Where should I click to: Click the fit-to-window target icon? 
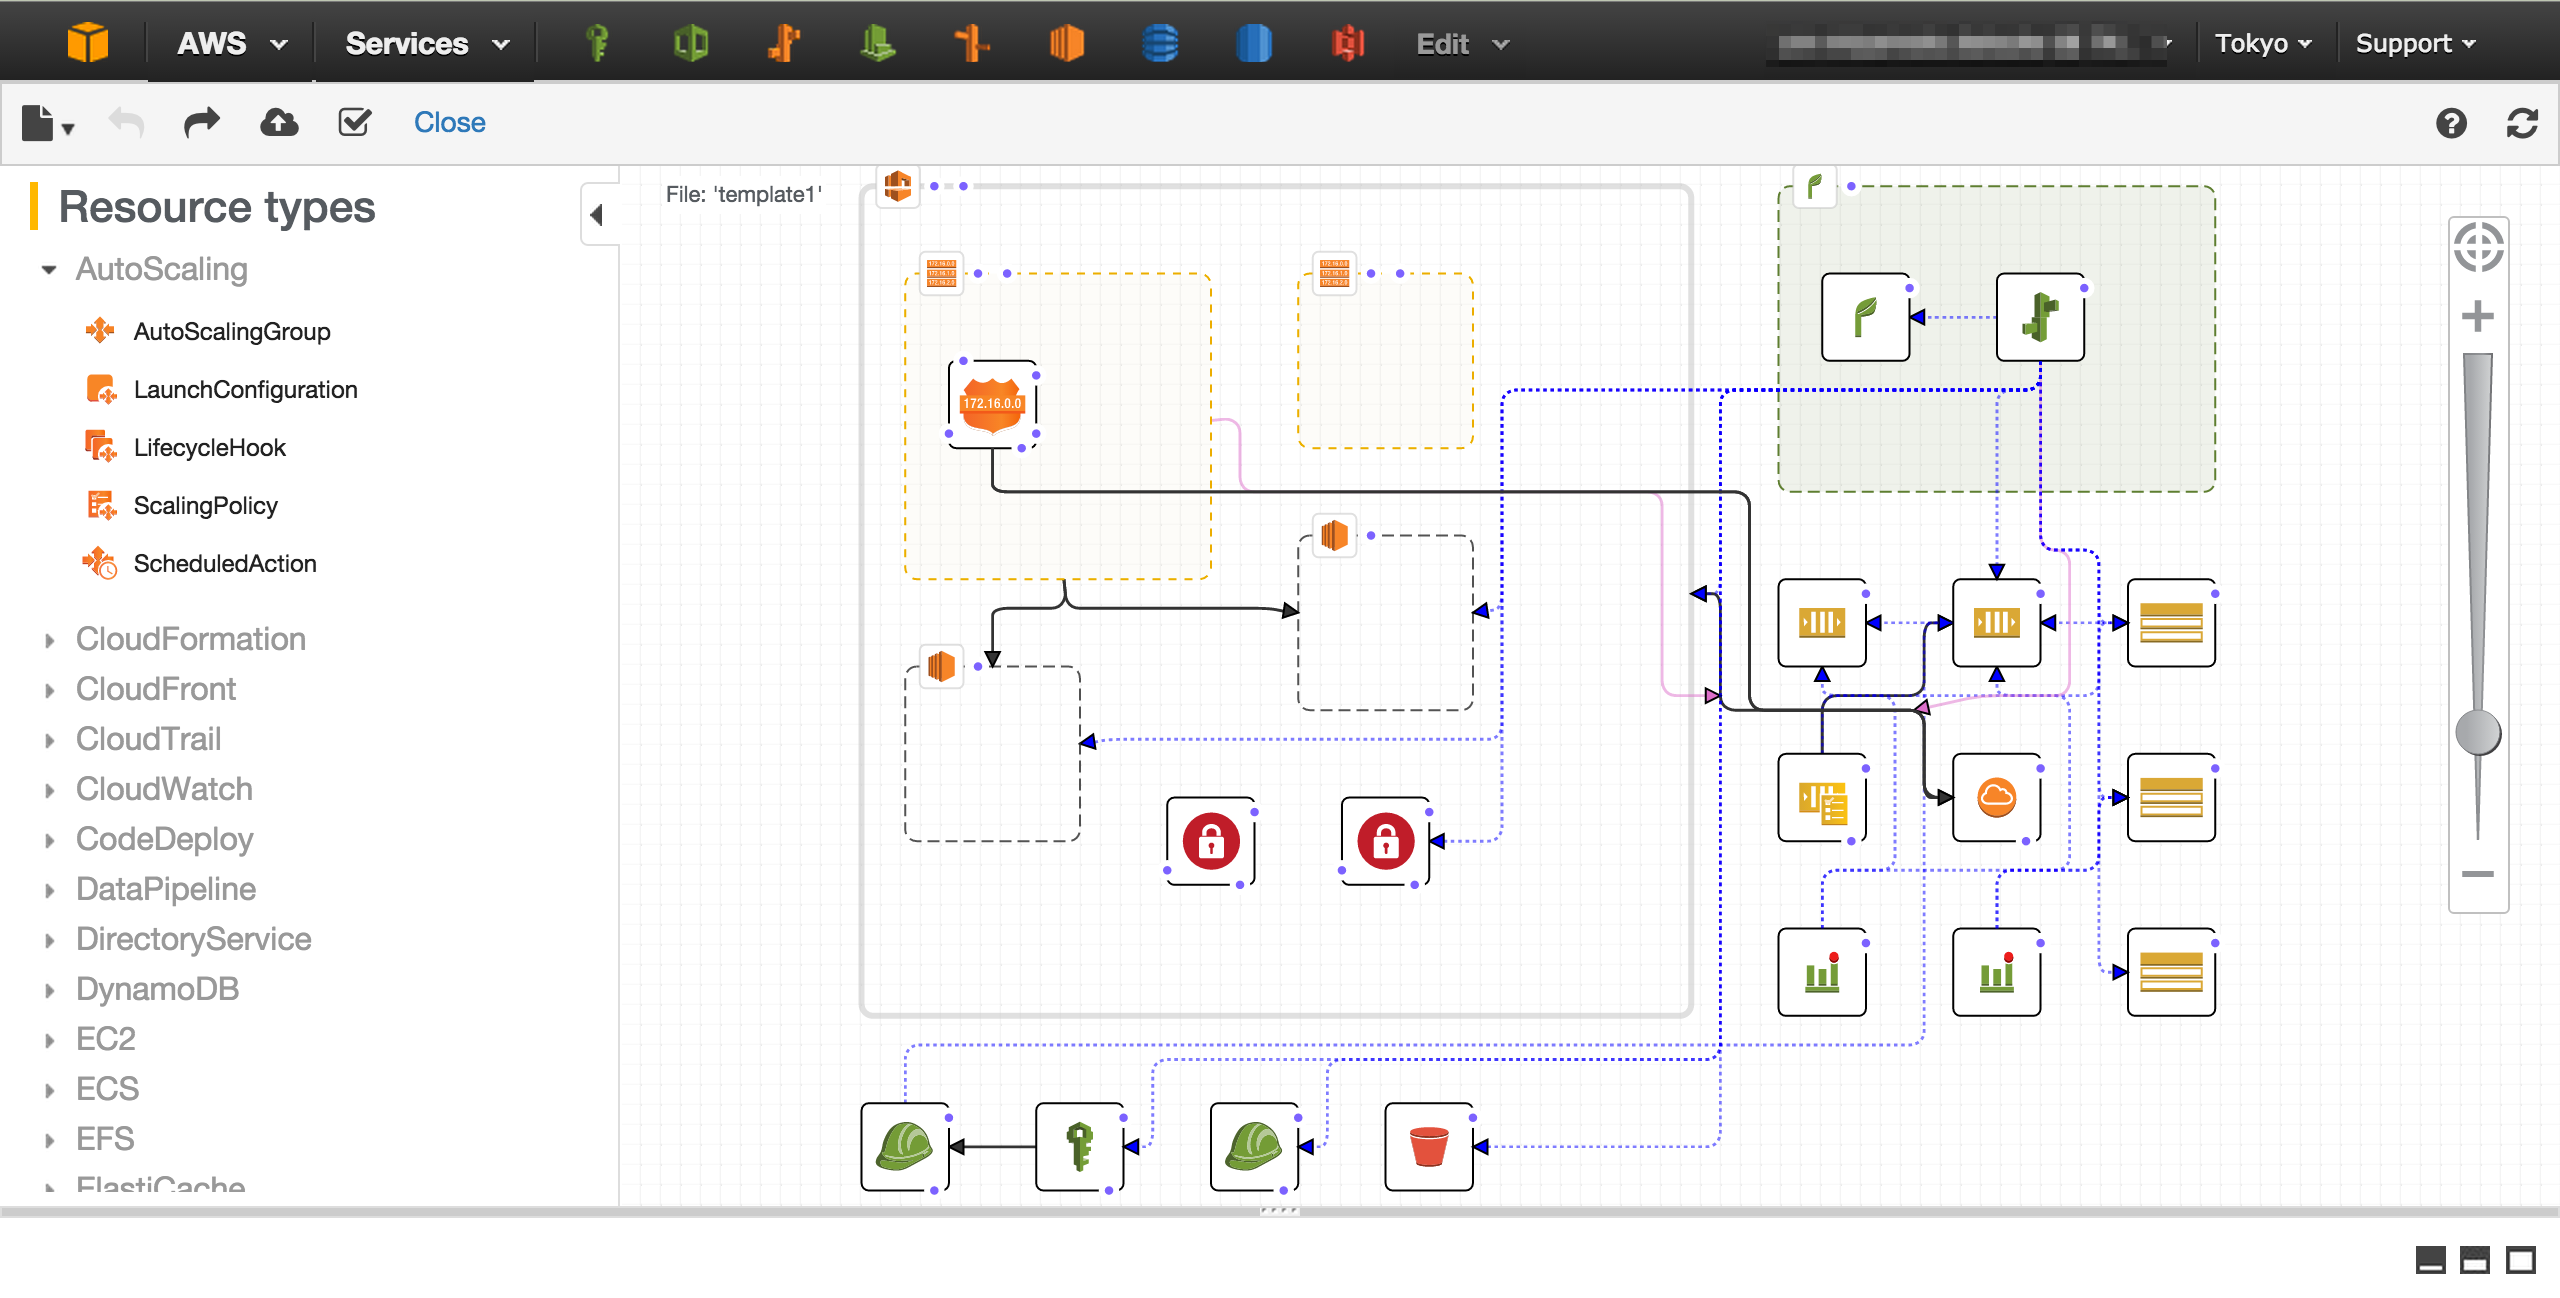2478,248
